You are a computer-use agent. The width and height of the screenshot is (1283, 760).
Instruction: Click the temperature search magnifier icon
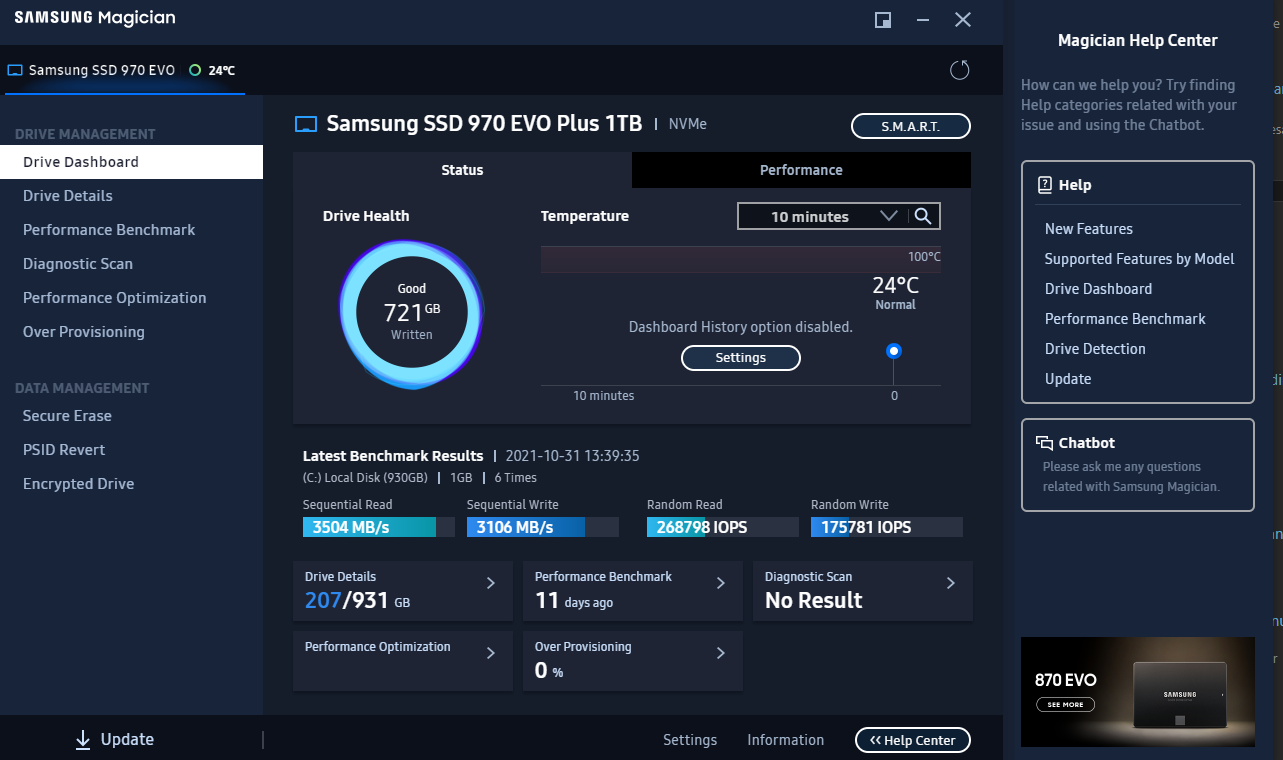(923, 216)
